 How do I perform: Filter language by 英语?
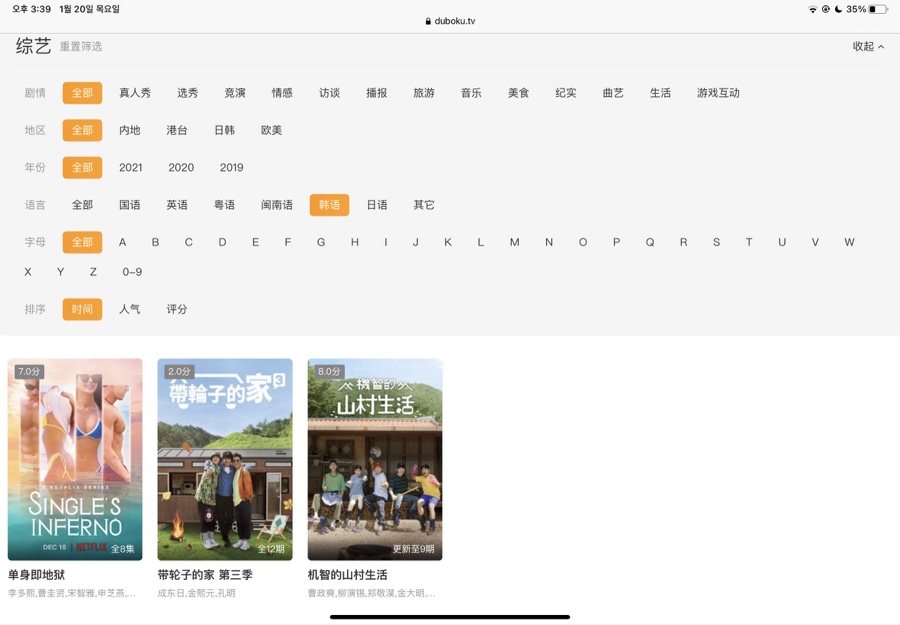[x=177, y=205]
